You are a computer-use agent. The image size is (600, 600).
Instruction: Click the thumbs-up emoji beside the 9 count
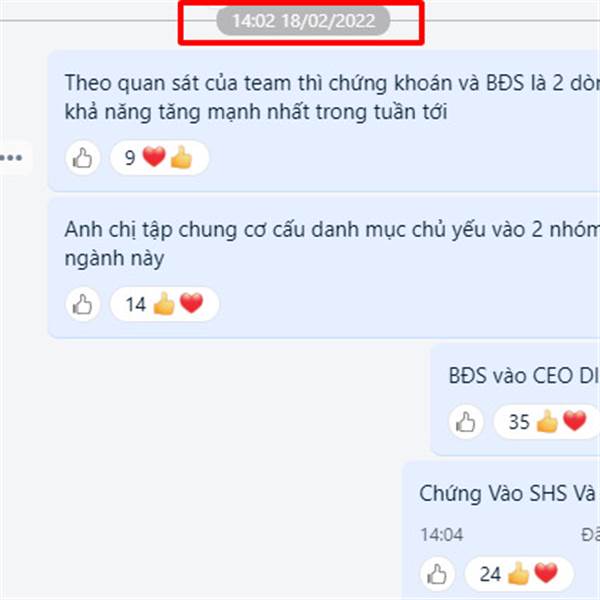[181, 157]
